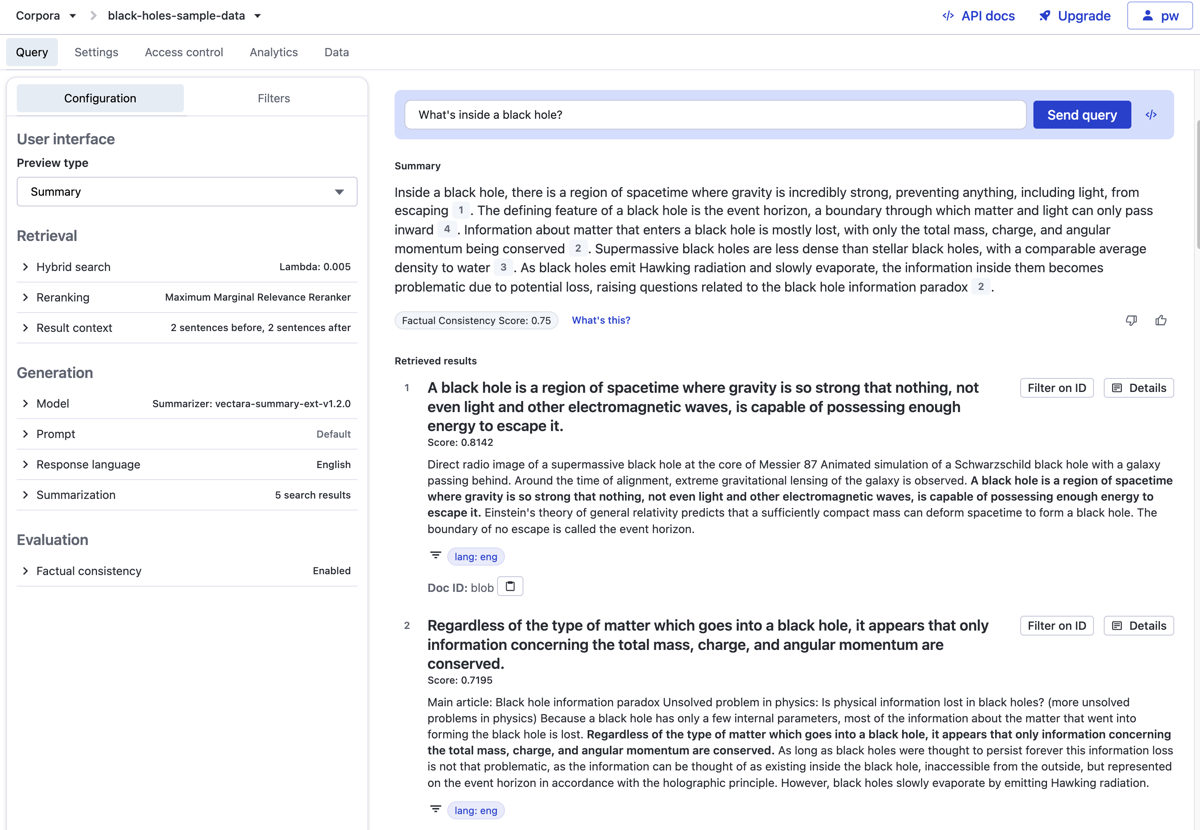Open the Preview type dropdown
Image resolution: width=1200 pixels, height=830 pixels.
click(187, 192)
